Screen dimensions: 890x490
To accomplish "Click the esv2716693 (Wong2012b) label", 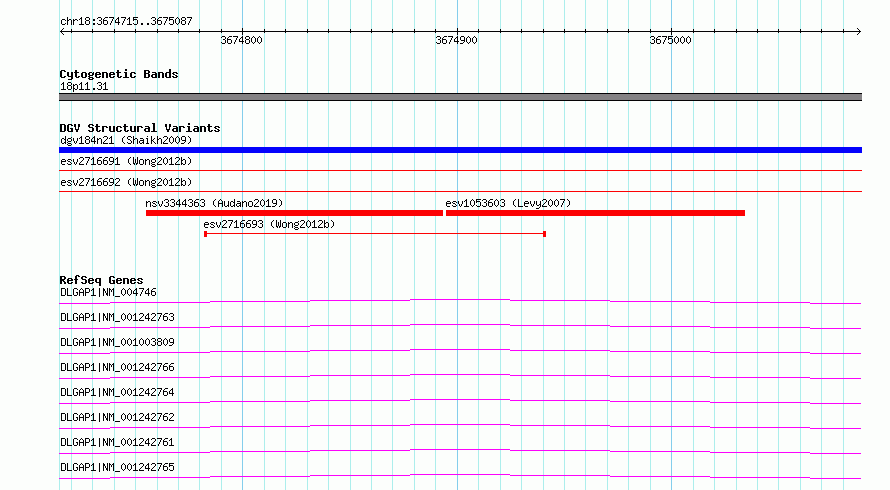I will pyautogui.click(x=269, y=224).
